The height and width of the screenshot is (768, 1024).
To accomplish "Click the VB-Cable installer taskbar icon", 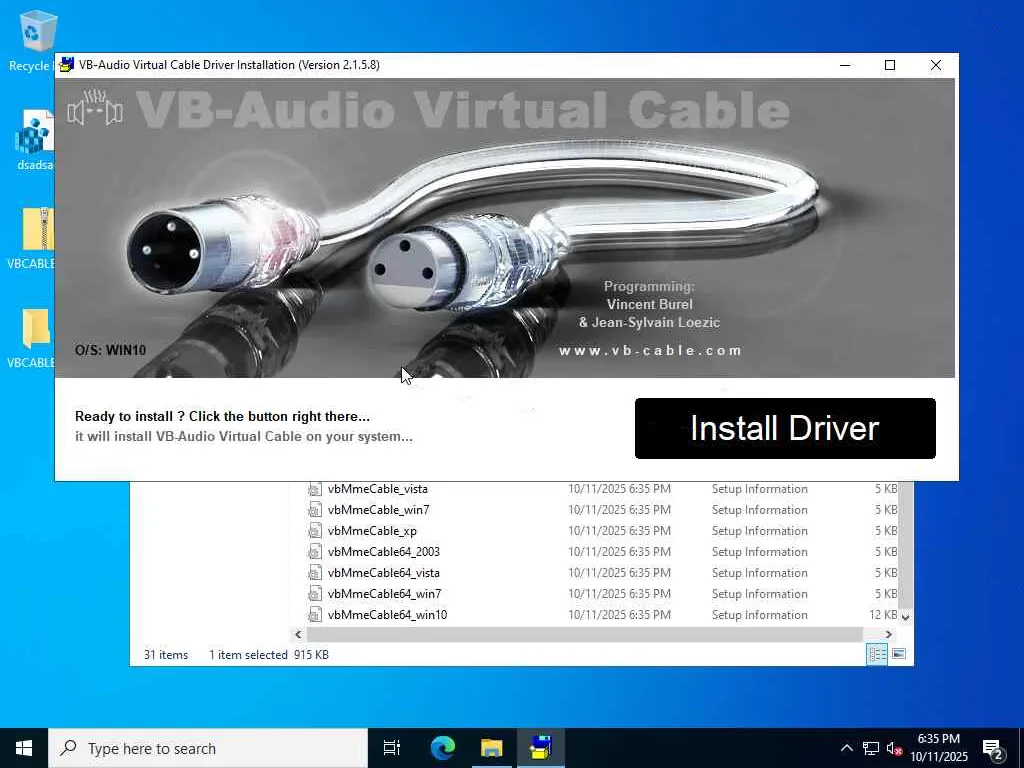I will point(541,748).
